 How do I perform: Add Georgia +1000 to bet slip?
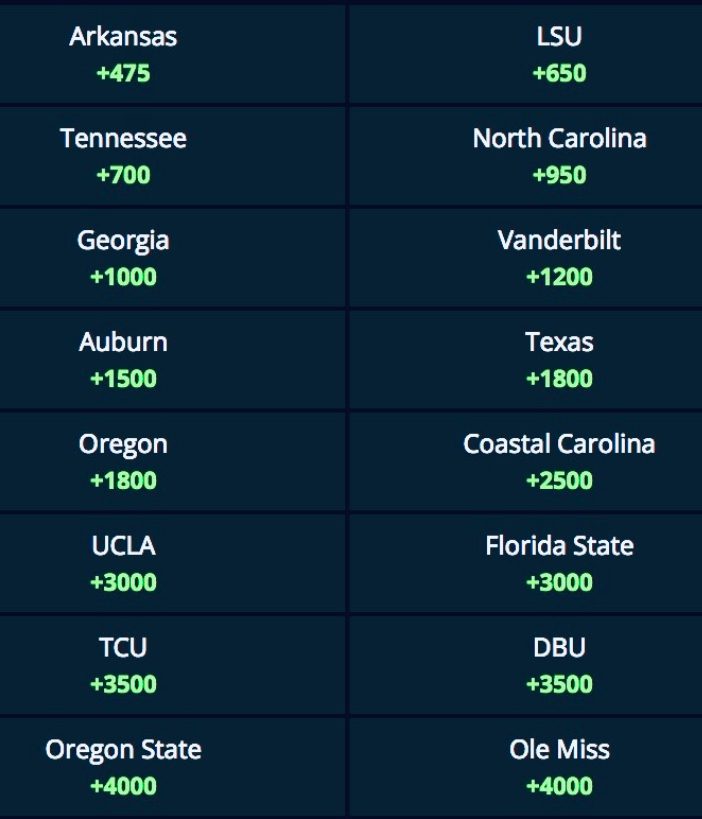point(123,258)
